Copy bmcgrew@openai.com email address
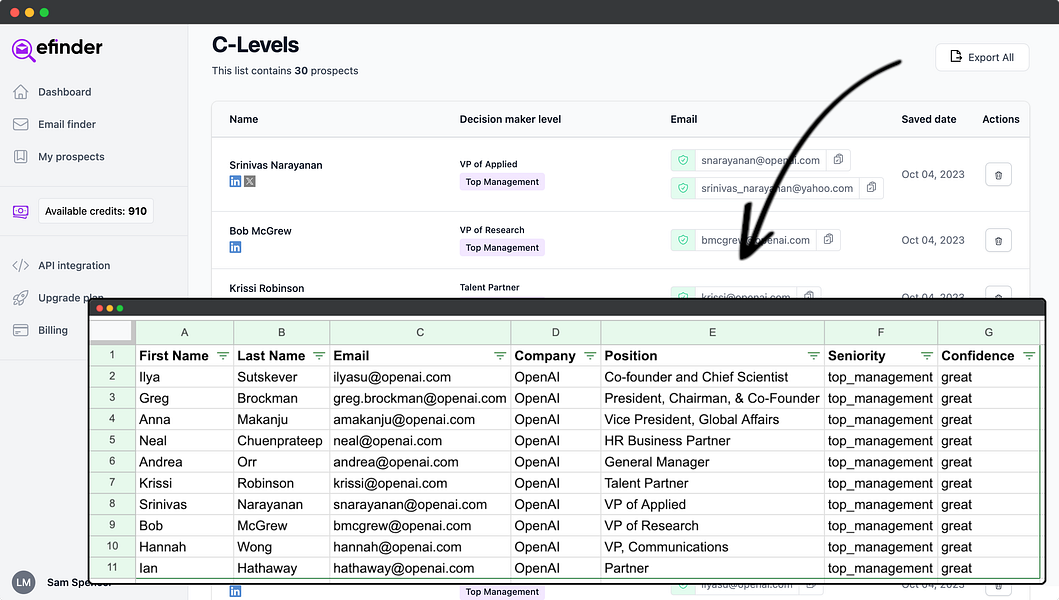 pyautogui.click(x=828, y=239)
